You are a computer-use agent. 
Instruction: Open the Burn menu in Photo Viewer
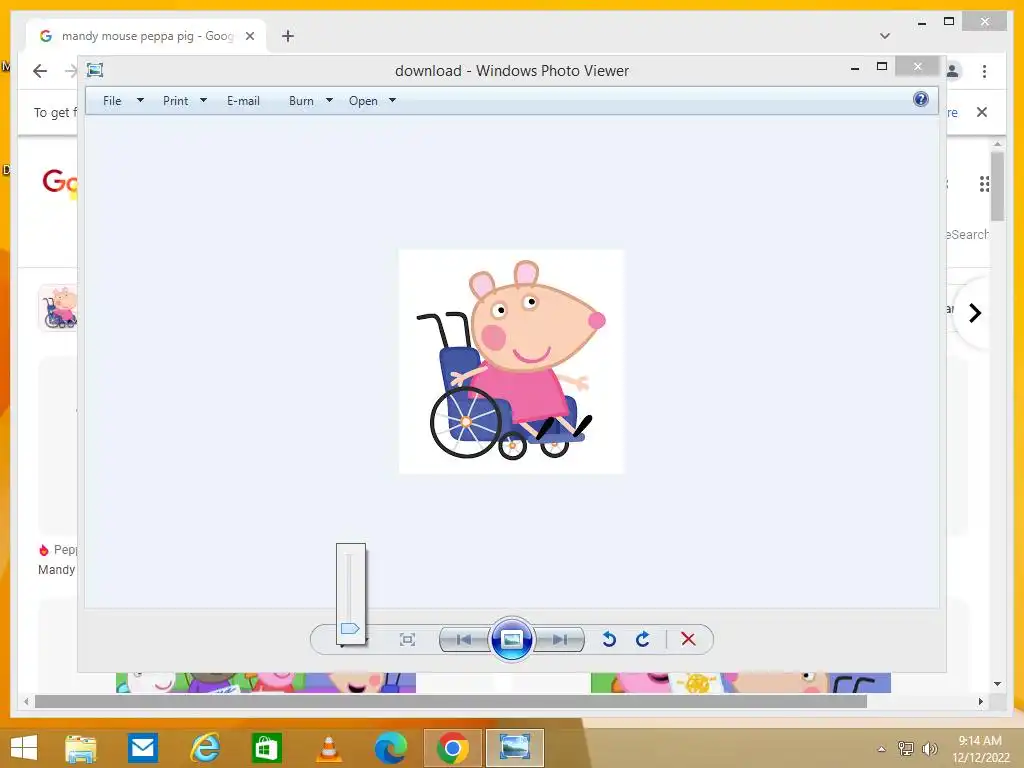[301, 101]
